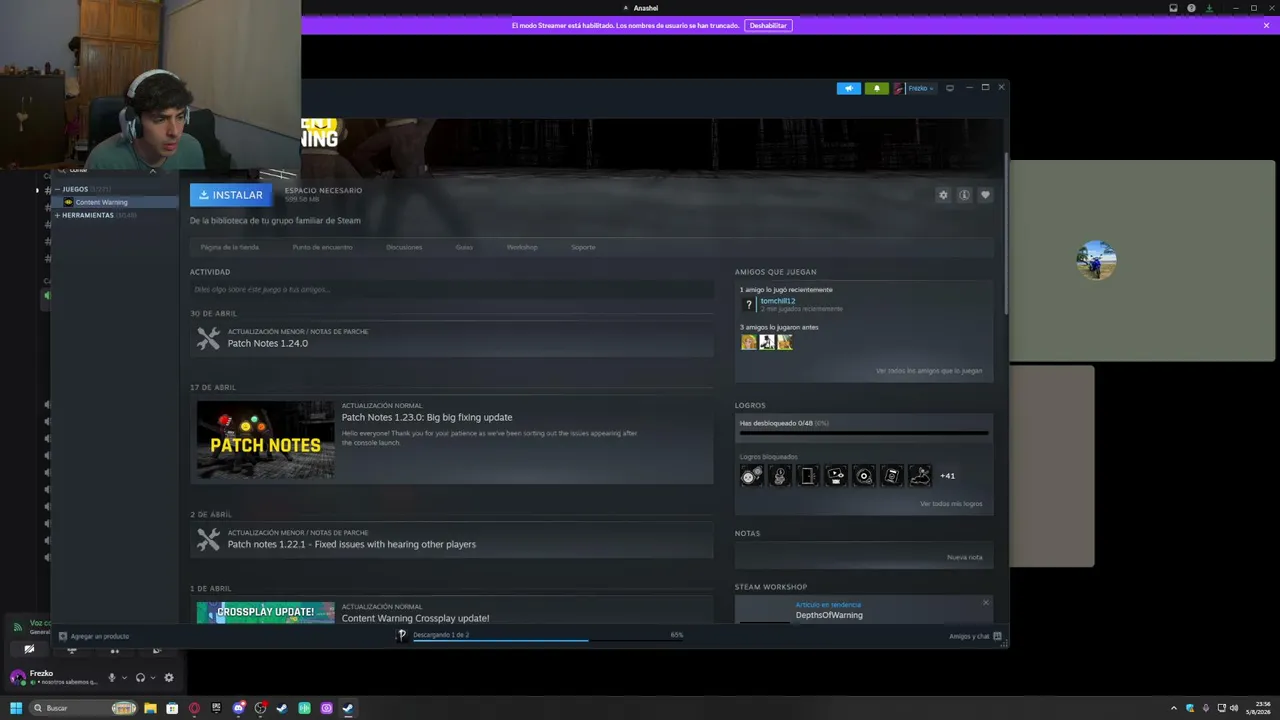Click Windows taskbar Buscar search box
The image size is (1280, 720).
(x=84, y=708)
